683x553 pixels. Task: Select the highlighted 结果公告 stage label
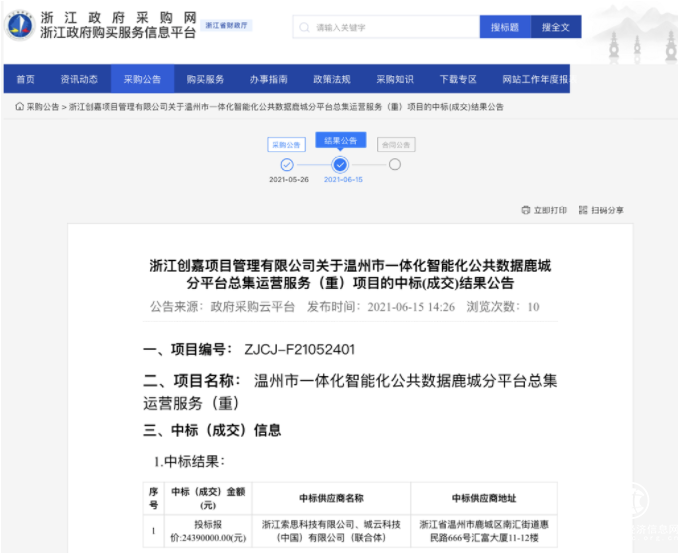coord(341,140)
